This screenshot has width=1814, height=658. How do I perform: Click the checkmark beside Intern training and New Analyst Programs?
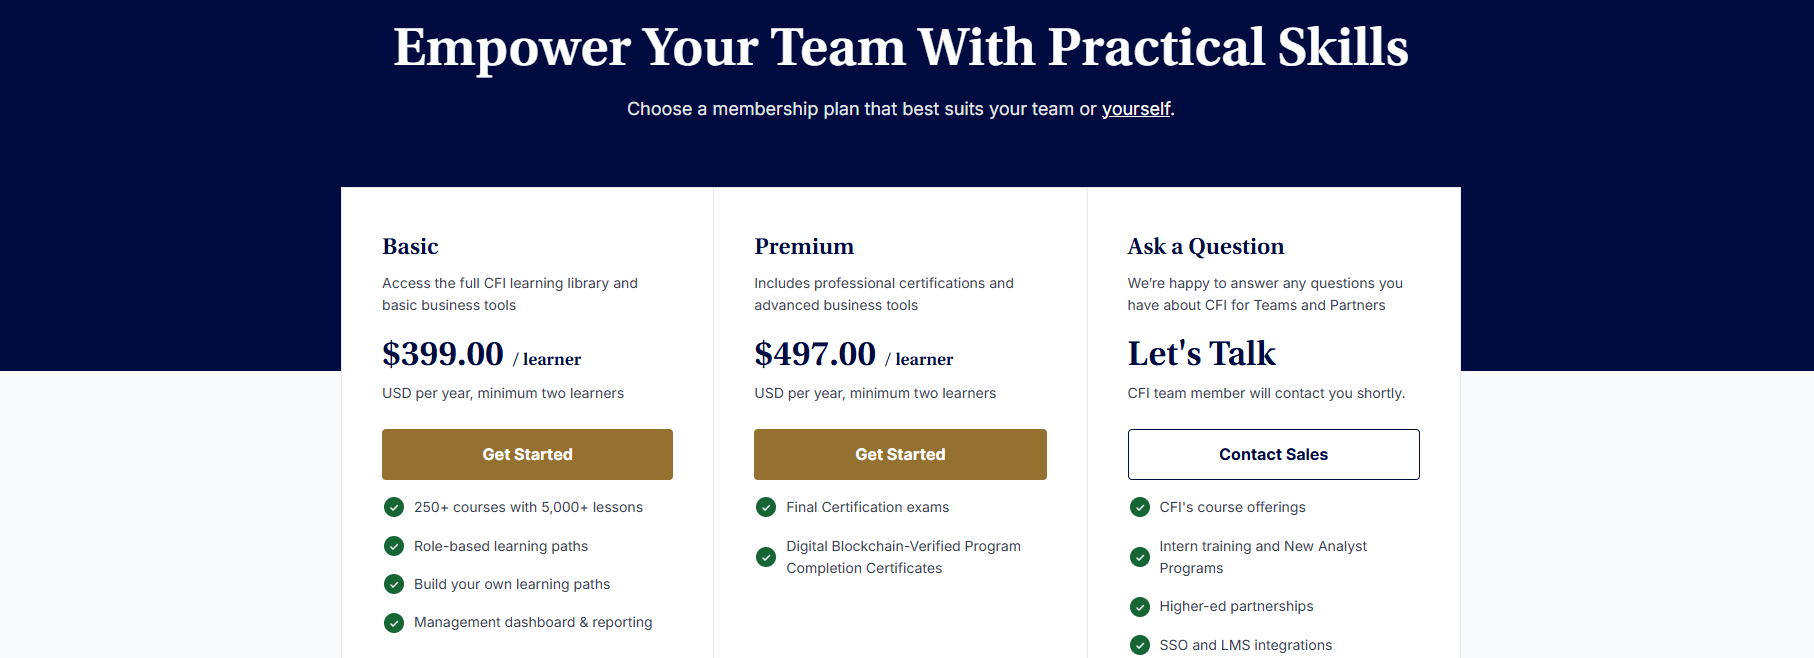[x=1140, y=557]
